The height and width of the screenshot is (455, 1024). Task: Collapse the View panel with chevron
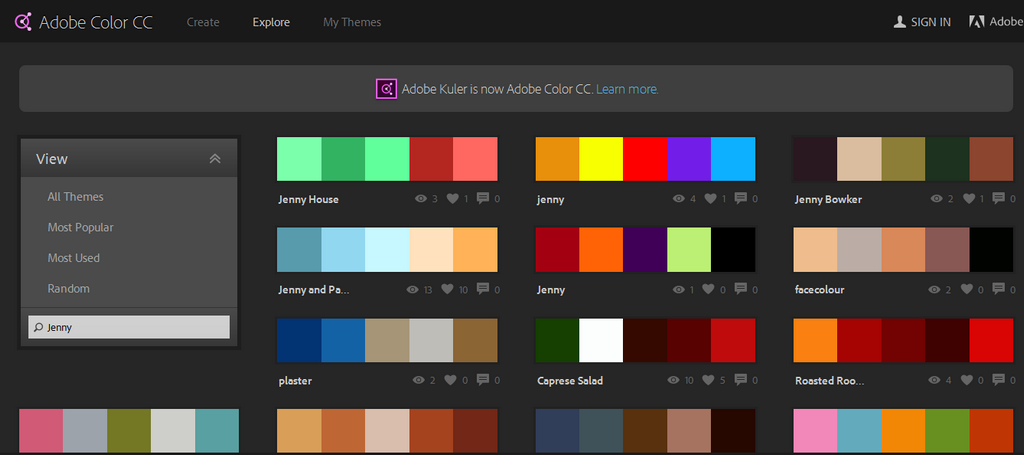[214, 159]
